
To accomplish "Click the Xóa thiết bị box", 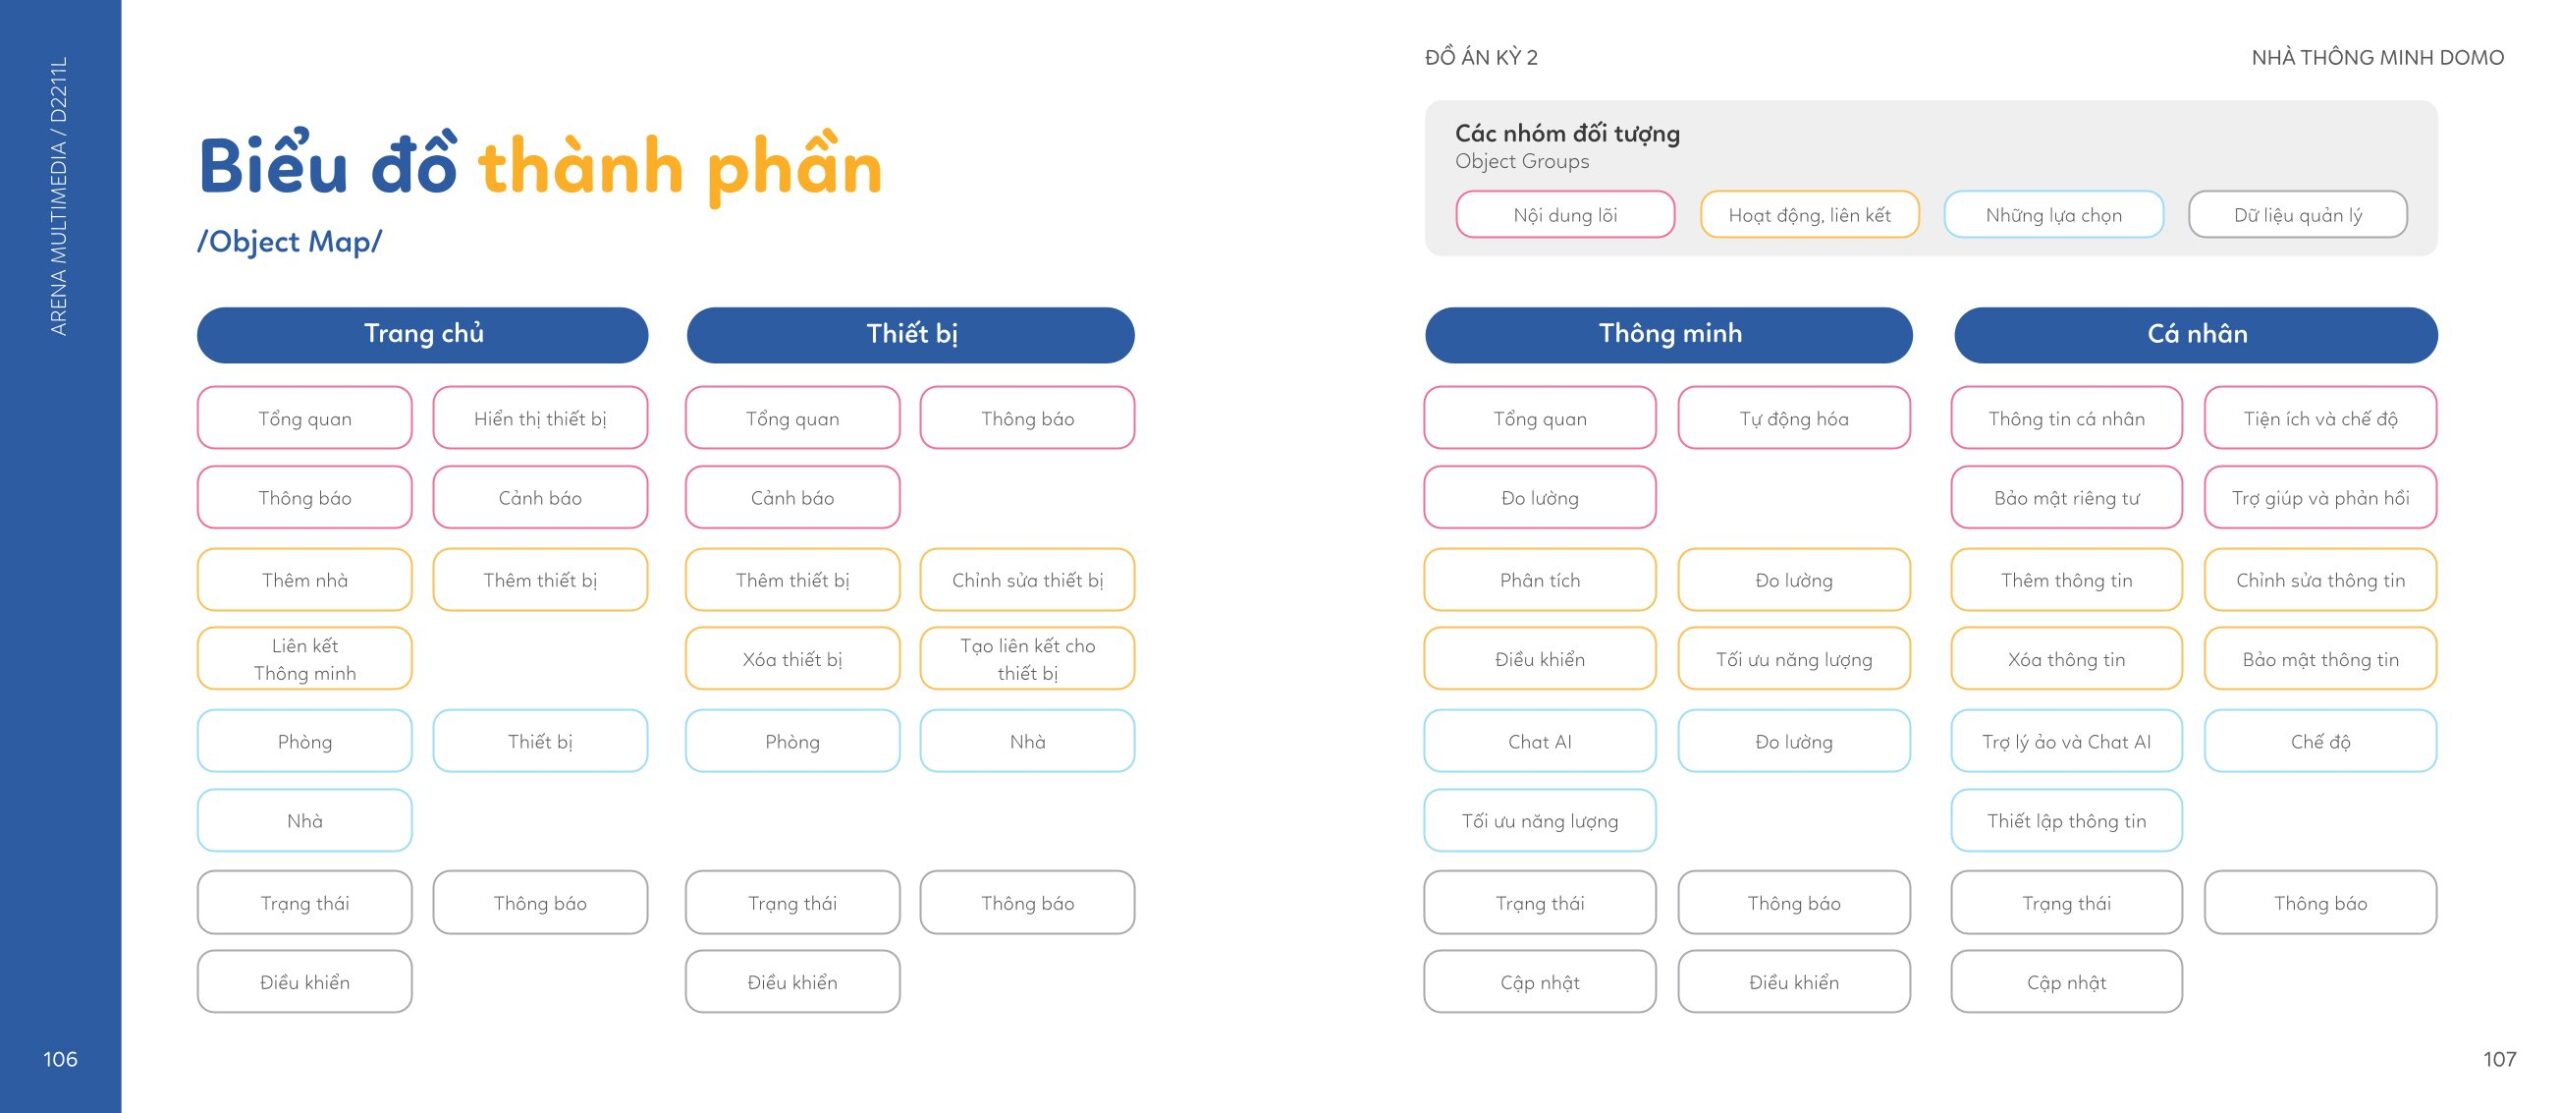I will (792, 659).
